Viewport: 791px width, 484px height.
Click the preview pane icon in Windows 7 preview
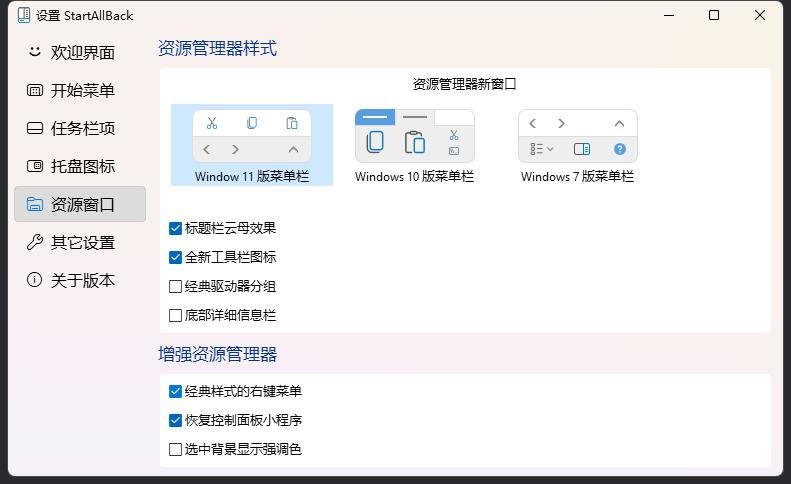tap(582, 149)
